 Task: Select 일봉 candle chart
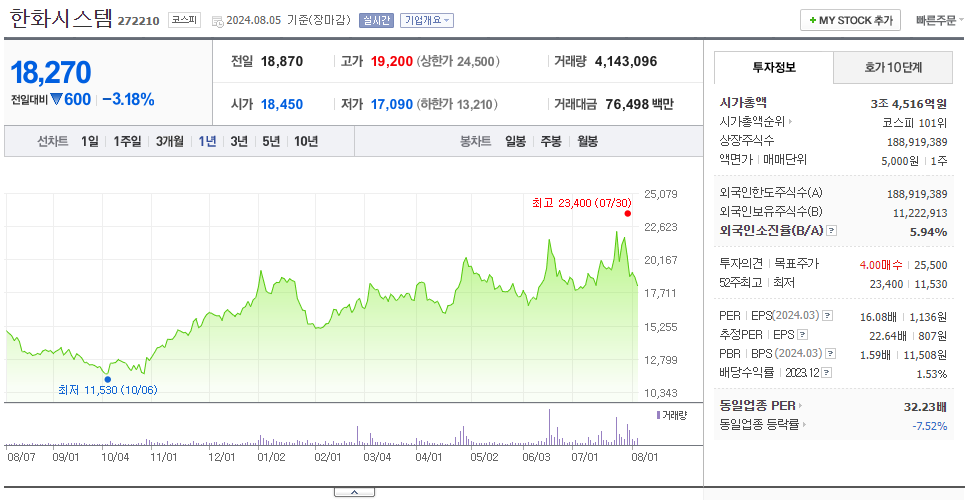[515, 141]
